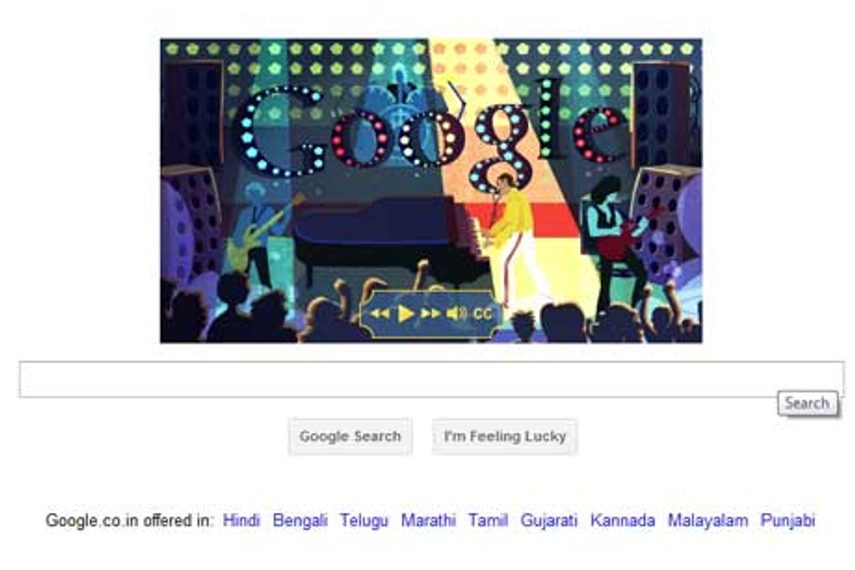
Task: Switch the language to Punjabi
Action: (788, 520)
